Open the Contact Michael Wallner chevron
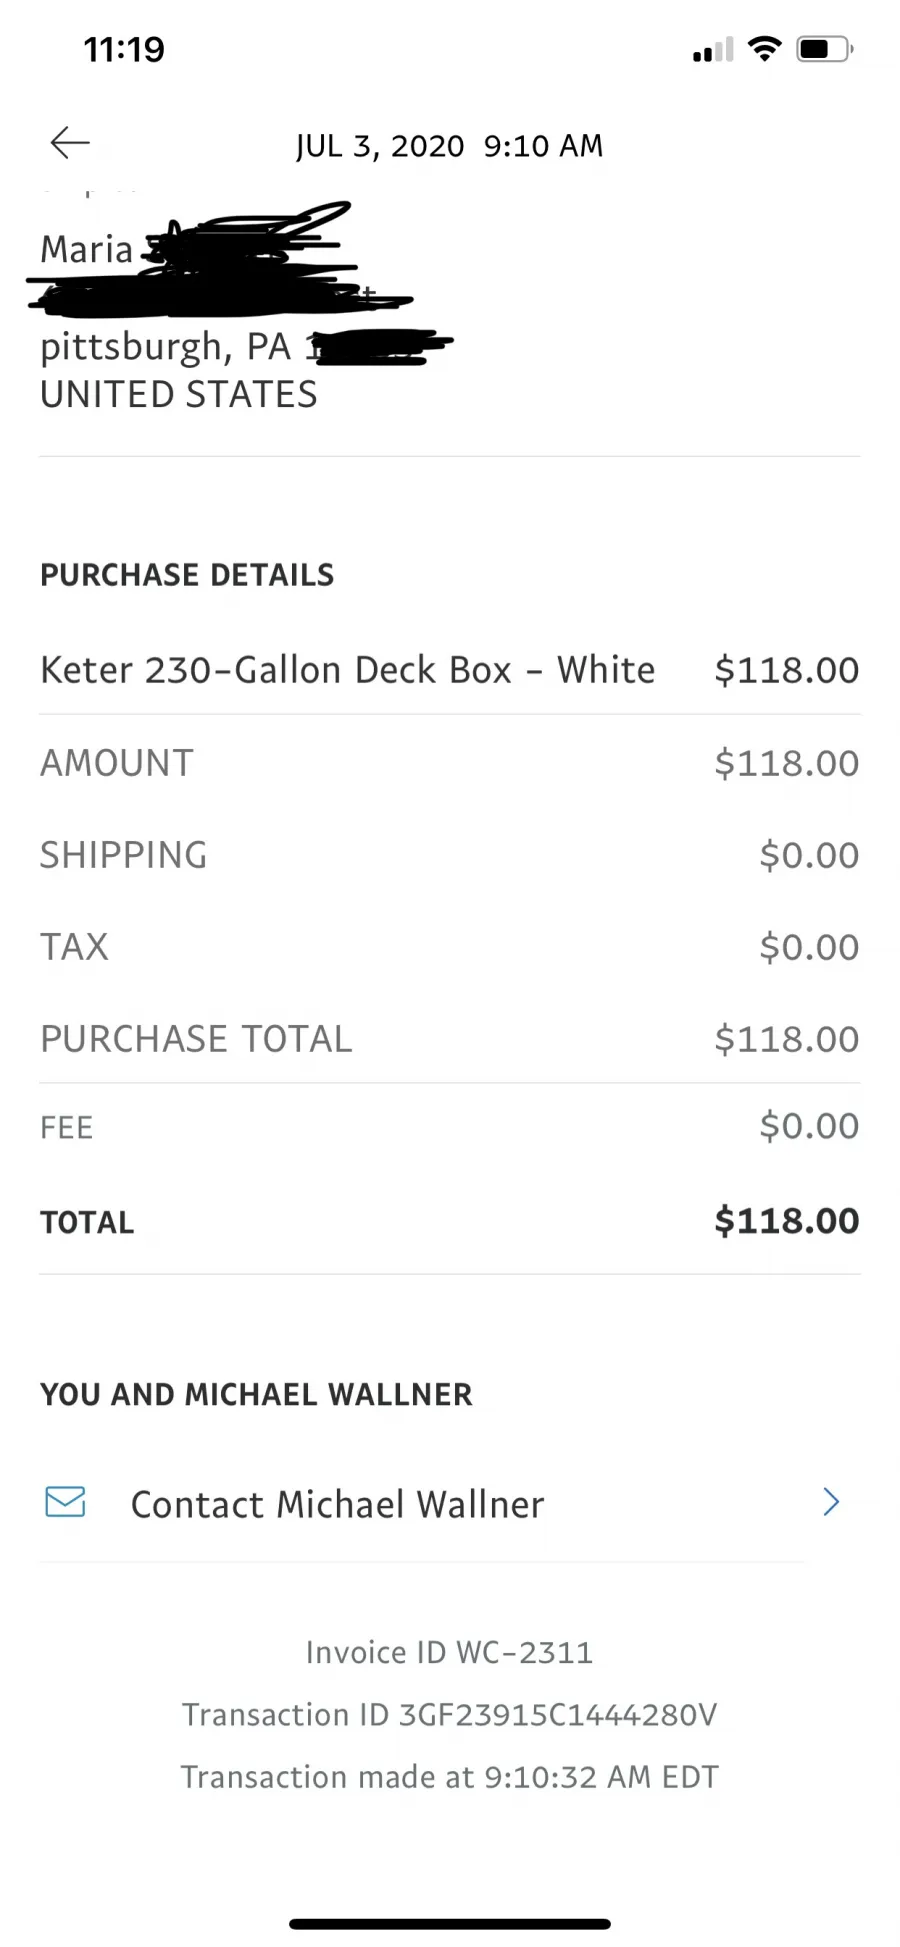This screenshot has width=900, height=1947. pyautogui.click(x=831, y=1502)
